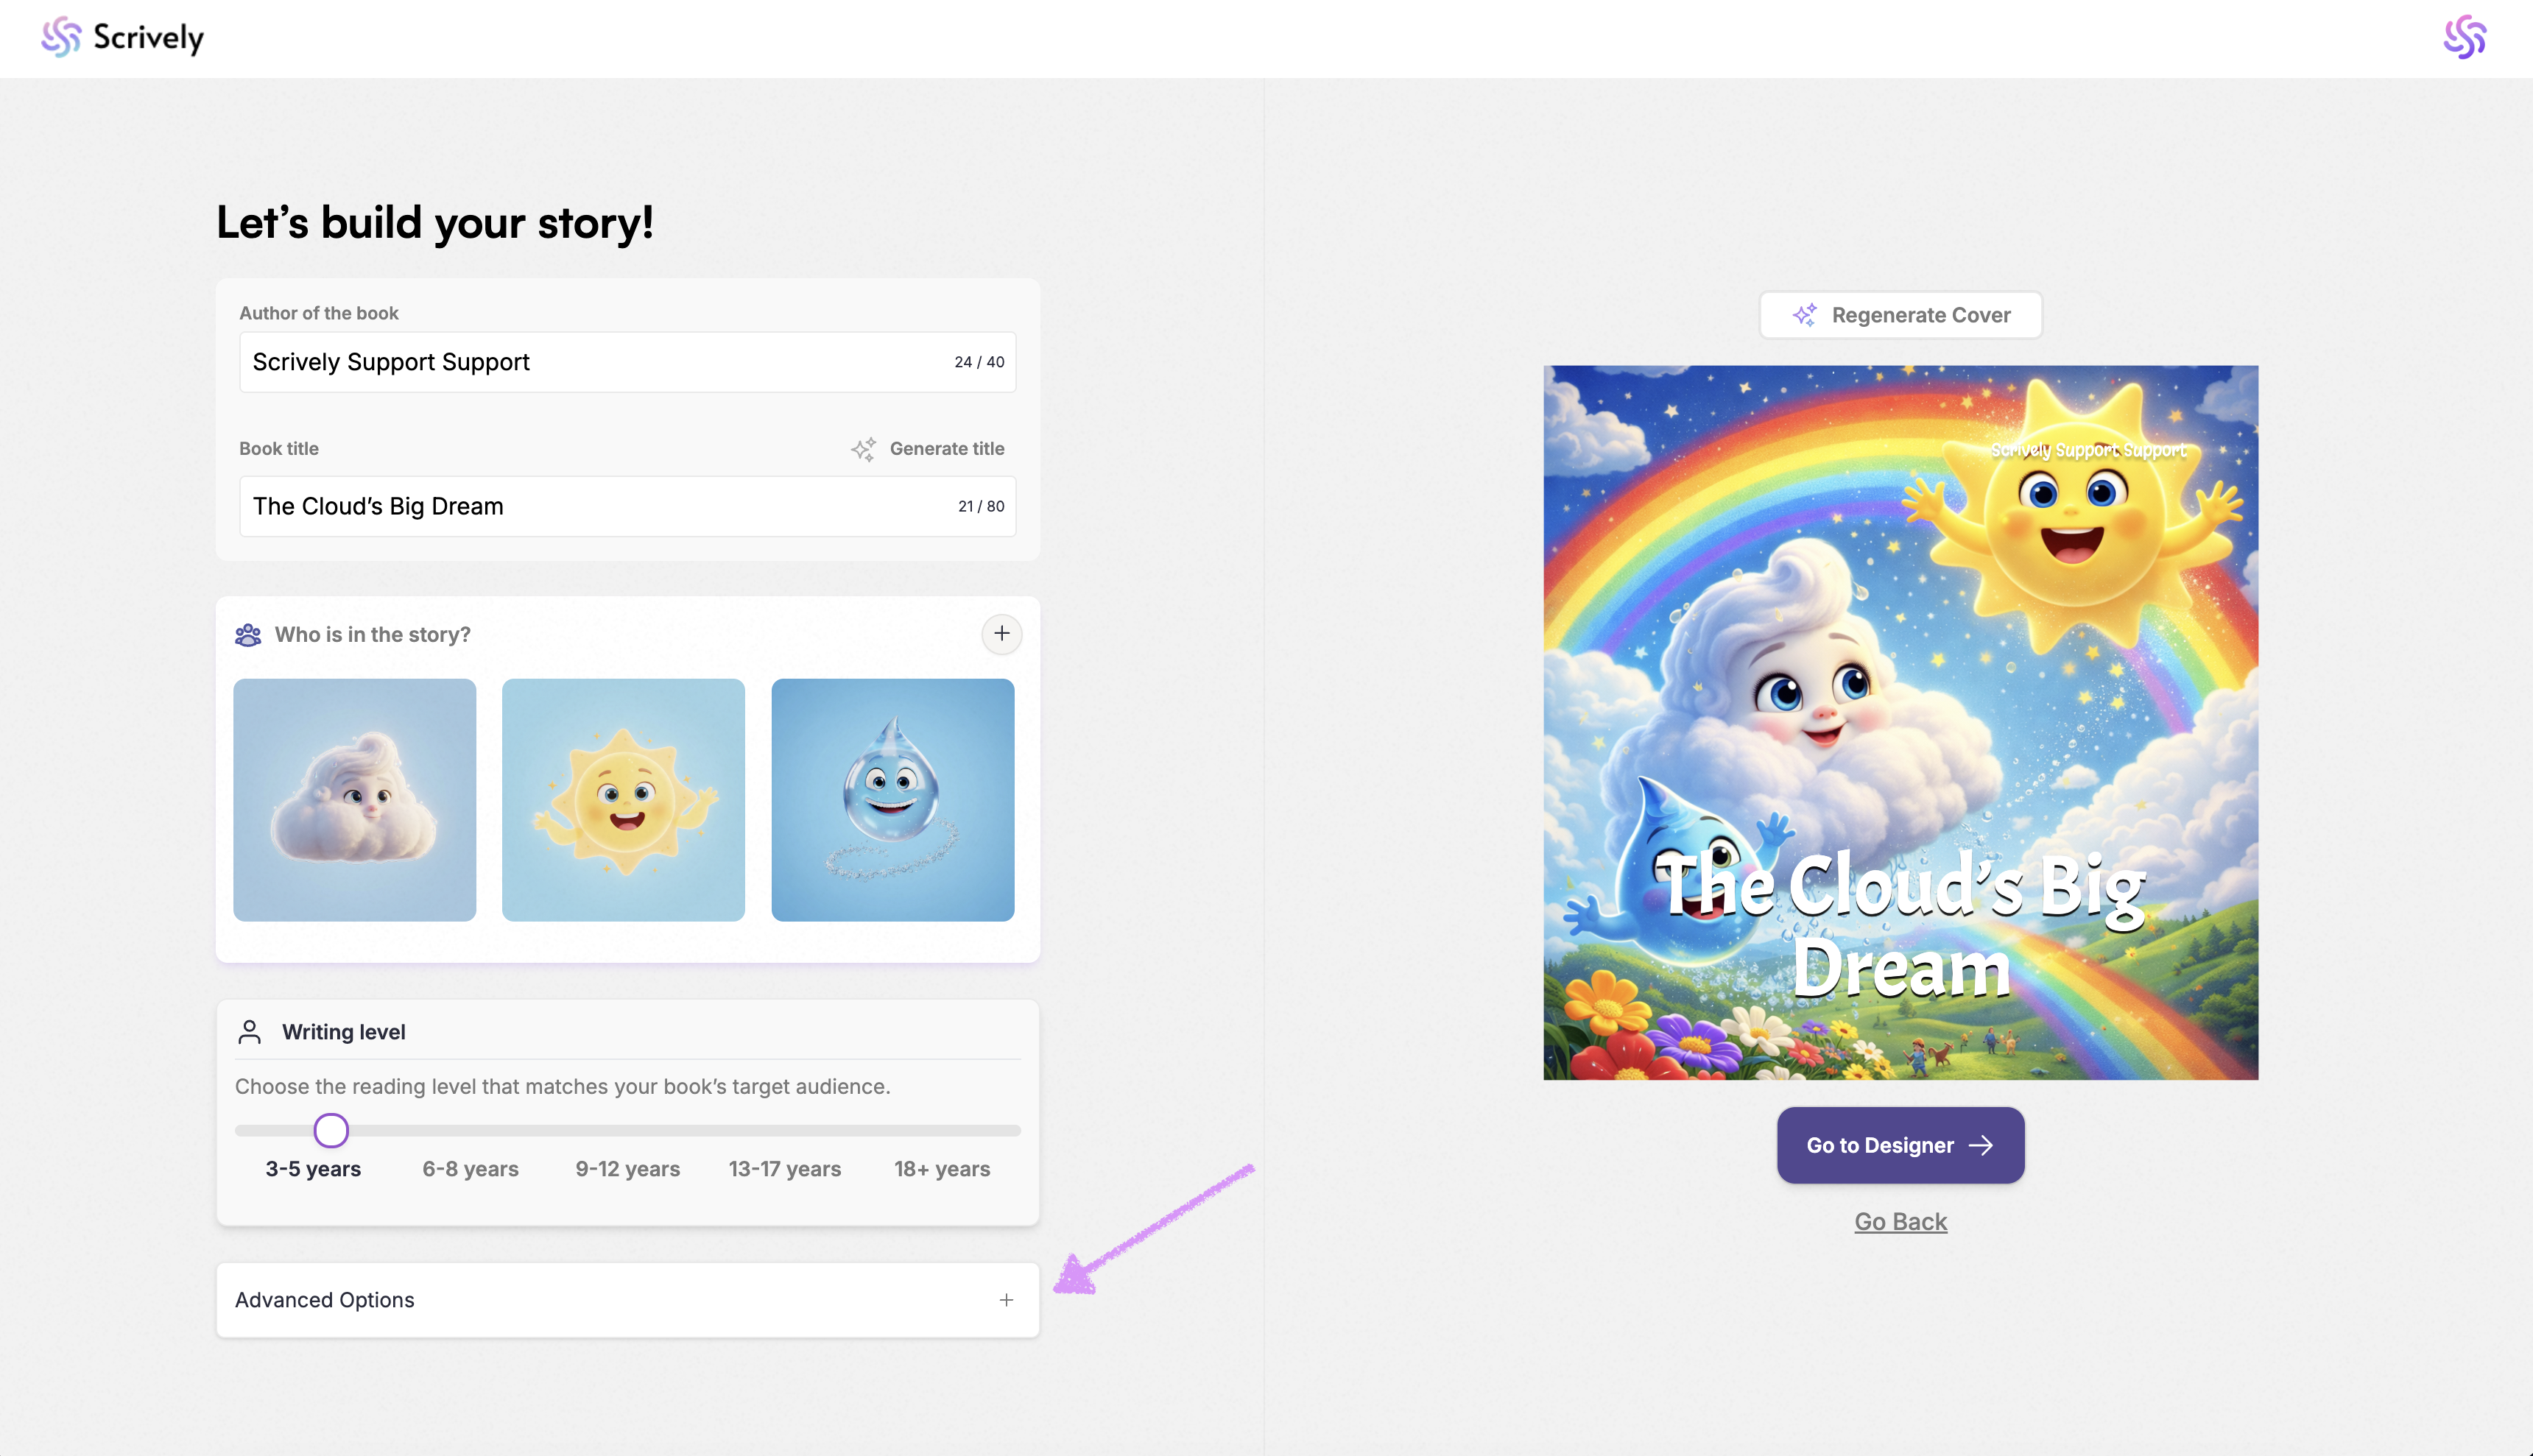2533x1456 pixels.
Task: Click the sparkle icon next to Generate title
Action: pos(863,449)
